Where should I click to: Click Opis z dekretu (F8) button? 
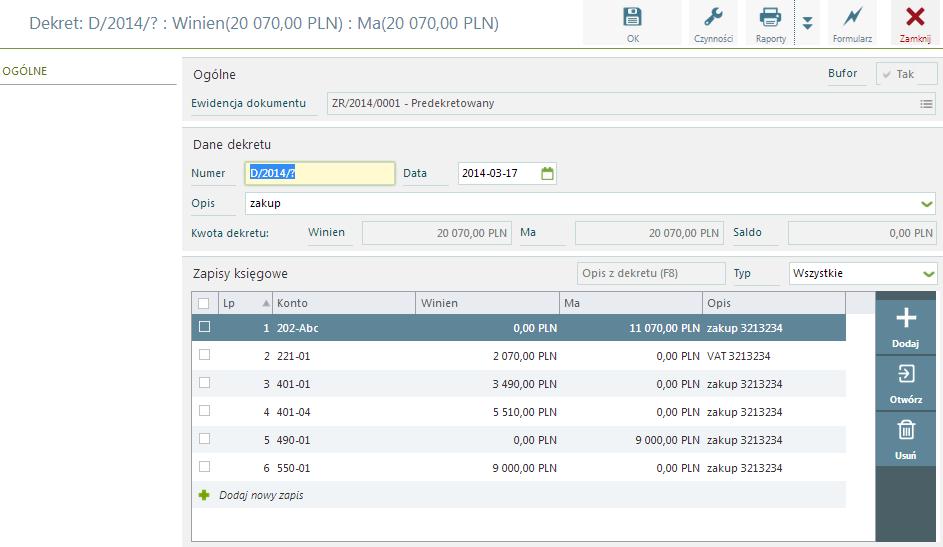pos(651,273)
